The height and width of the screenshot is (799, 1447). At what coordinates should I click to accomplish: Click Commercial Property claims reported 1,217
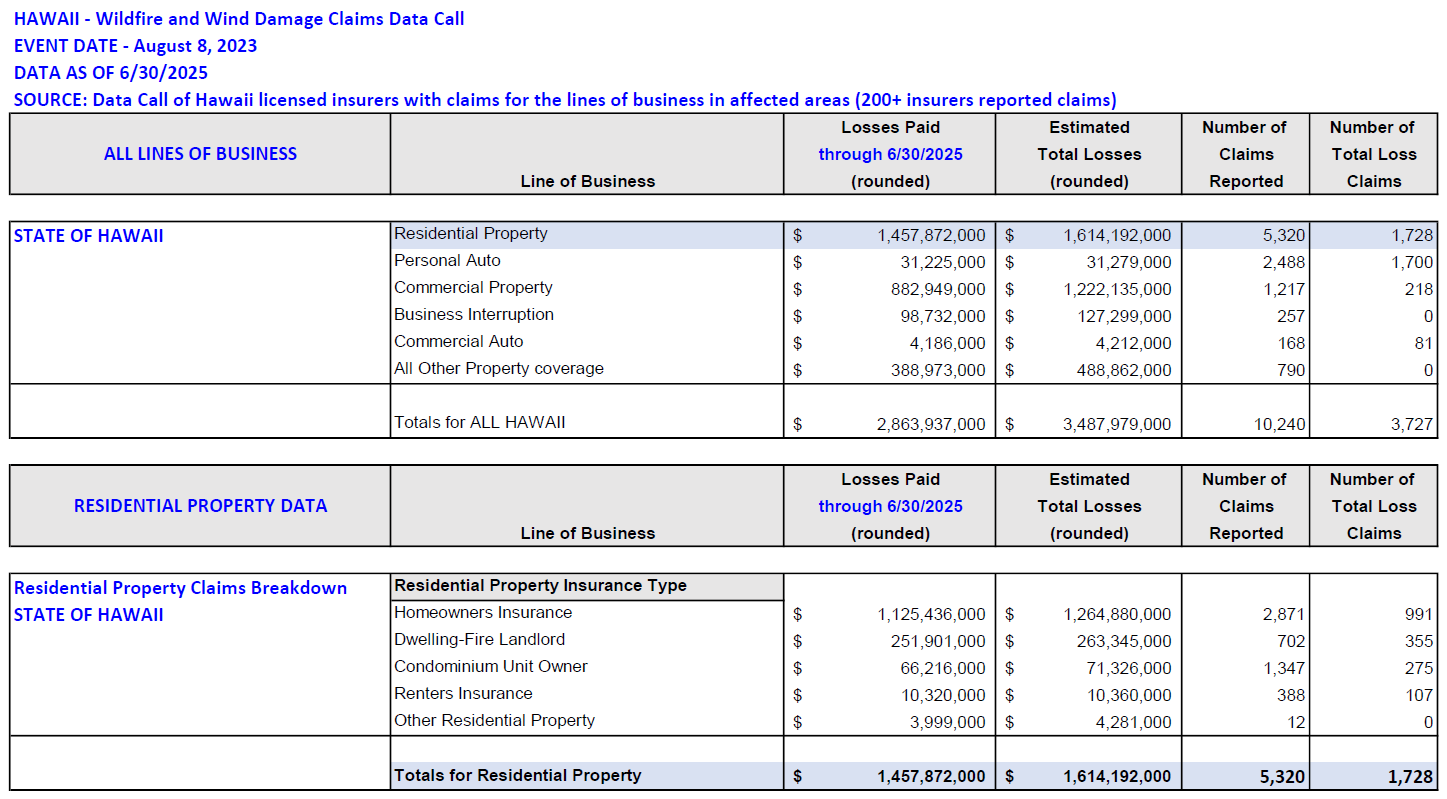click(x=1284, y=290)
